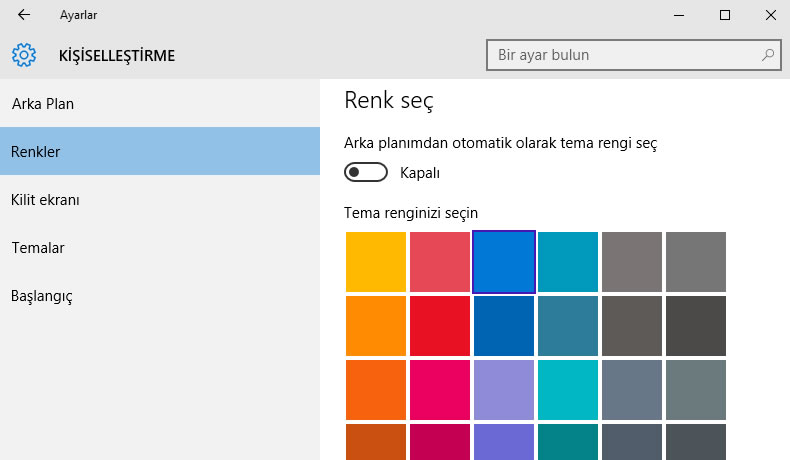Screen dimensions: 790x460
Task: Pick the light lavender purple swatch
Action: (x=504, y=390)
